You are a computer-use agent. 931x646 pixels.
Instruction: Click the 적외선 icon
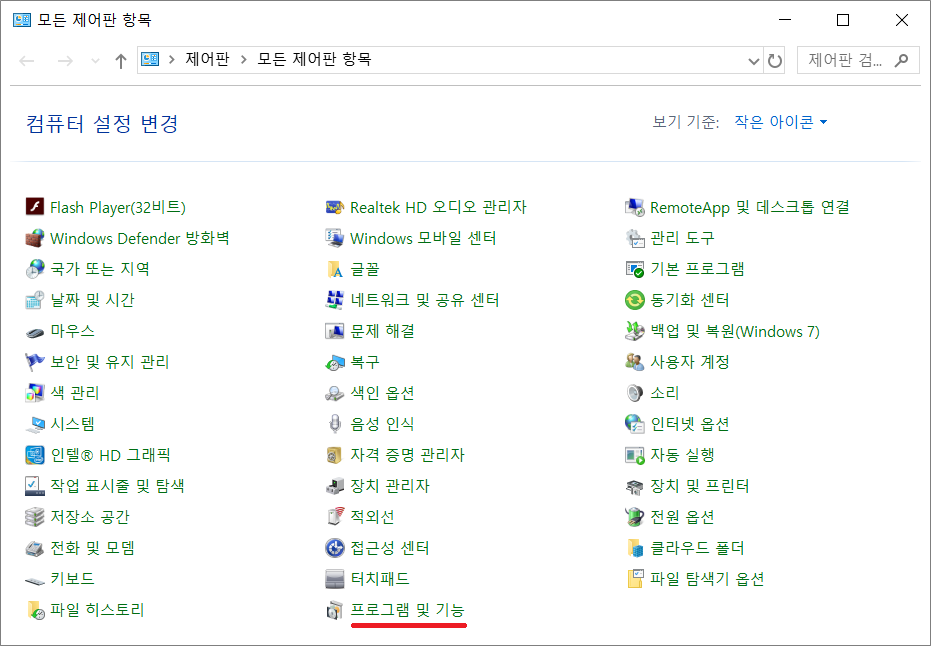tap(335, 516)
